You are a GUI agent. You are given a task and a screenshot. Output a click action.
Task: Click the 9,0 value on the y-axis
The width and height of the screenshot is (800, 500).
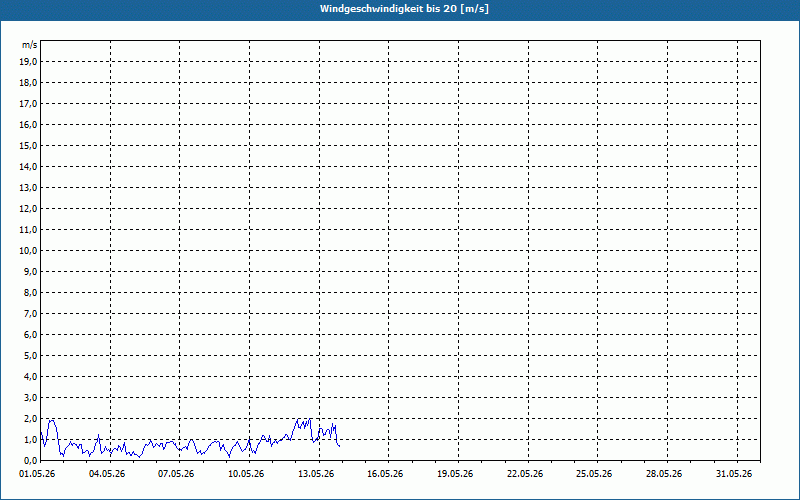[x=31, y=271]
